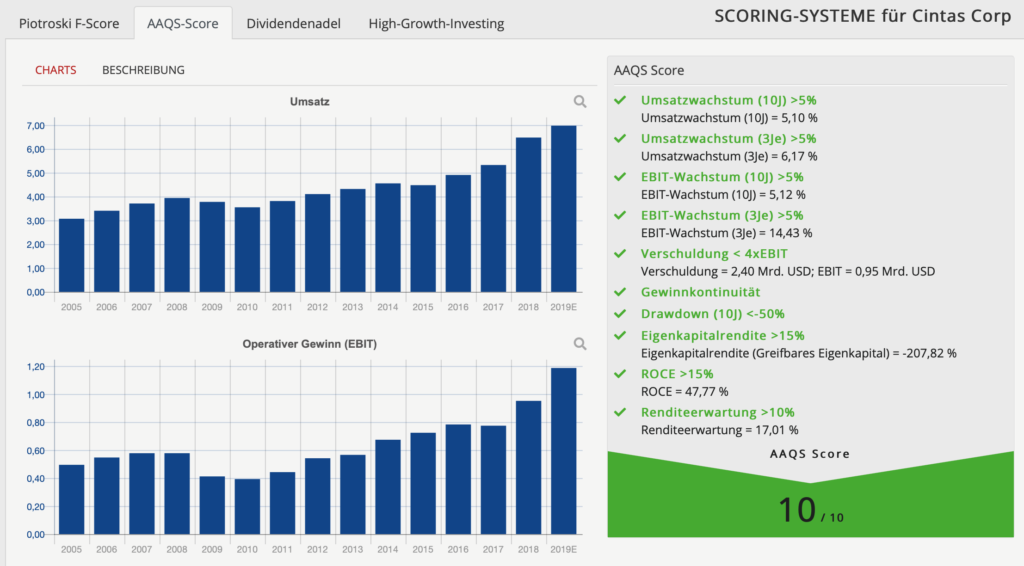This screenshot has height=566, width=1024.
Task: Click the 2019E bar in the Umsatz chart
Action: (x=564, y=209)
